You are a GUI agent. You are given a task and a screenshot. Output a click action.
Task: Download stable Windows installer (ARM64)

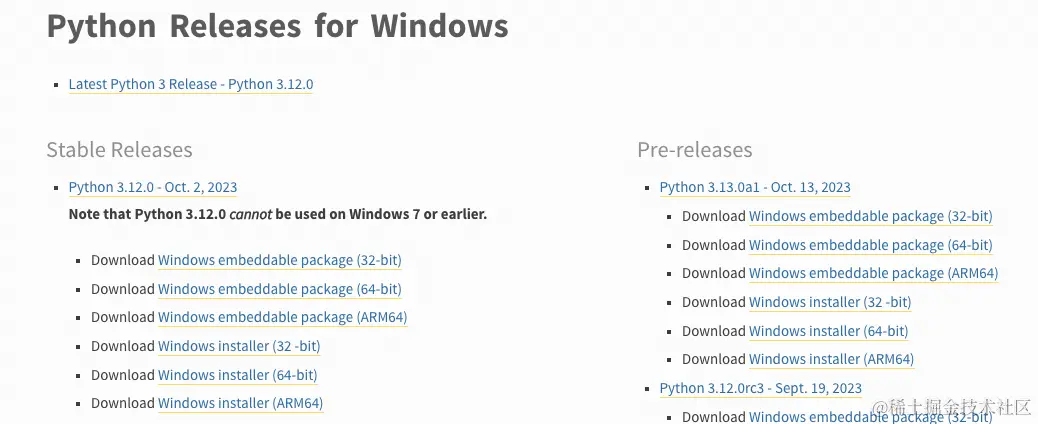pos(240,403)
